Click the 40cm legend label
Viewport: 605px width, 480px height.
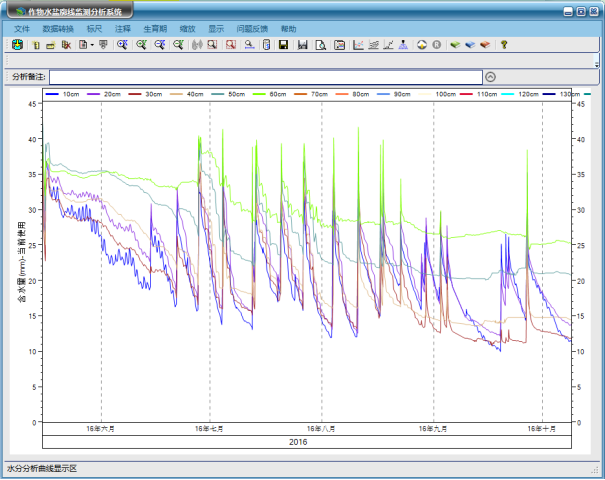point(195,94)
